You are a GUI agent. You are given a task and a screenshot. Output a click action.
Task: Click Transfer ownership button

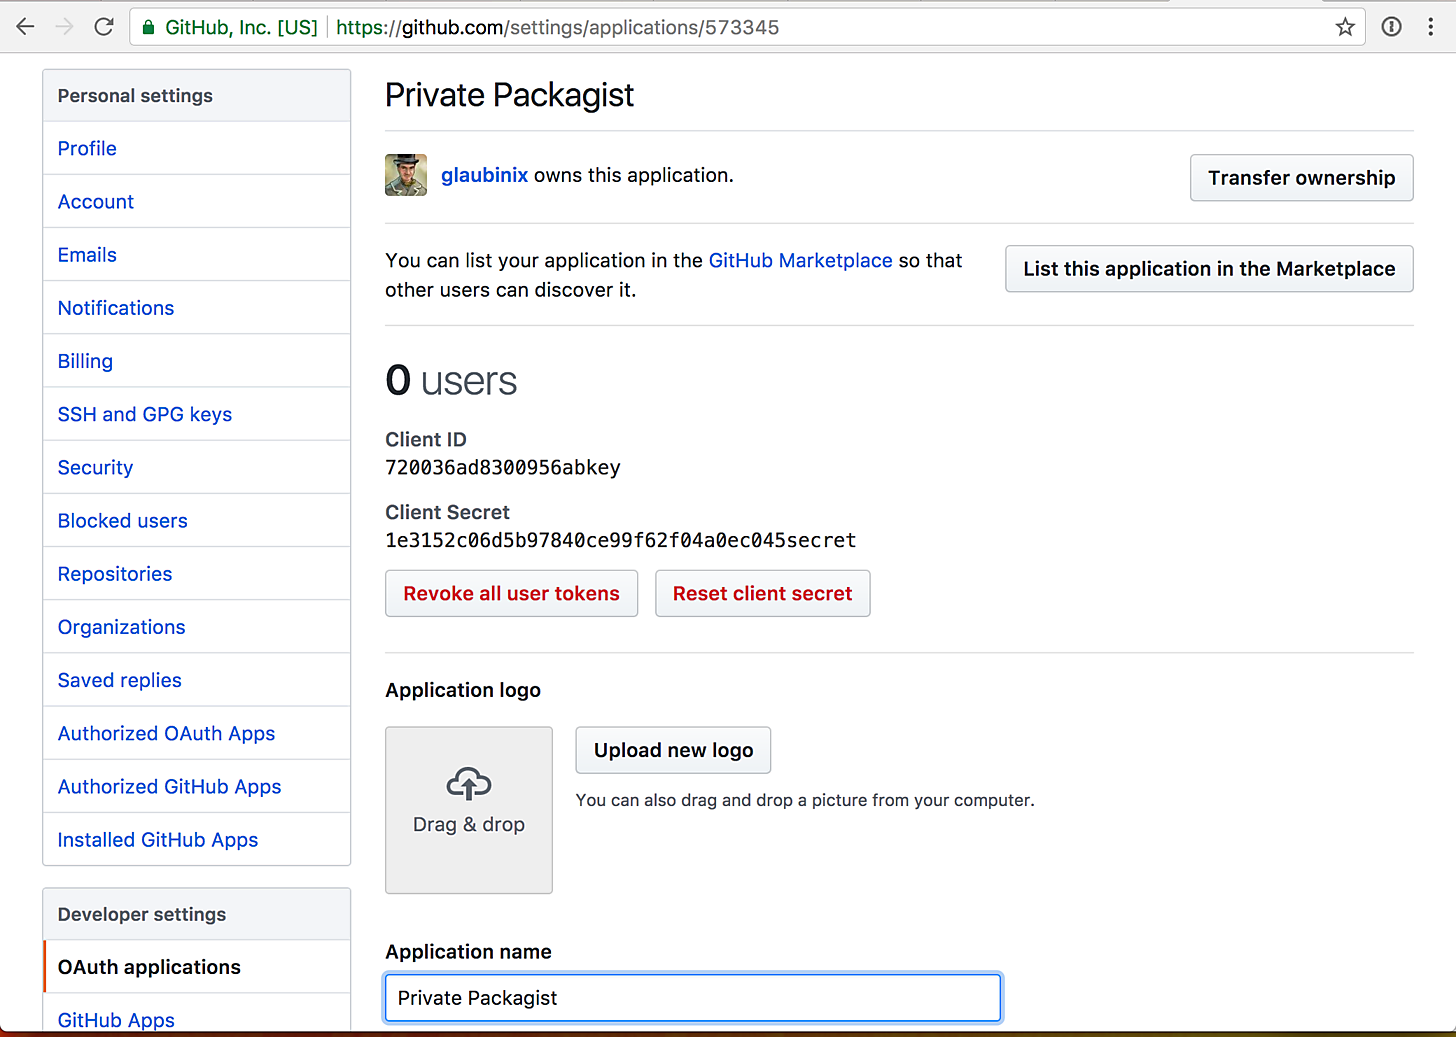pos(1301,178)
